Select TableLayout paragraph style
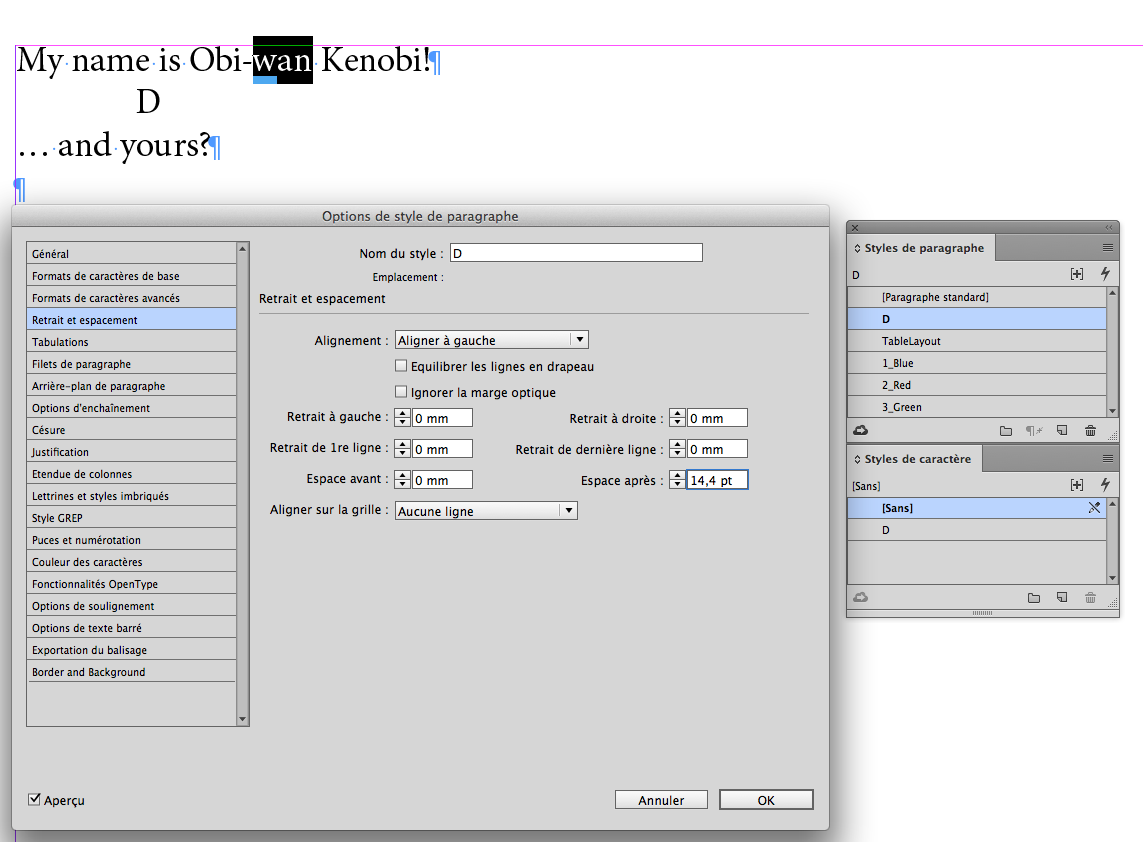Image resolution: width=1143 pixels, height=842 pixels. tap(977, 340)
